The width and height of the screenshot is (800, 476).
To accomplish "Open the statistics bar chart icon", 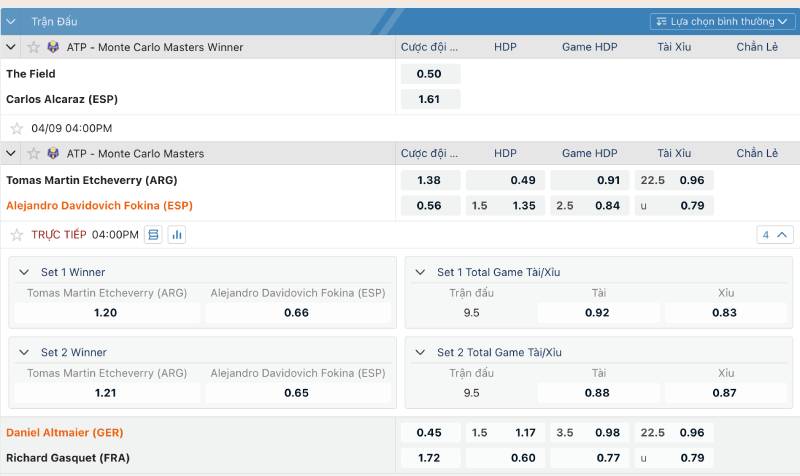I will (x=177, y=235).
